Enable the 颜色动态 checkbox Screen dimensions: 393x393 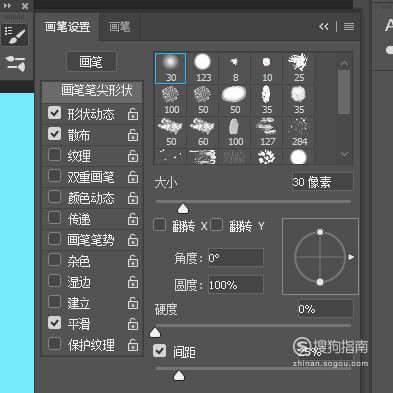point(54,197)
